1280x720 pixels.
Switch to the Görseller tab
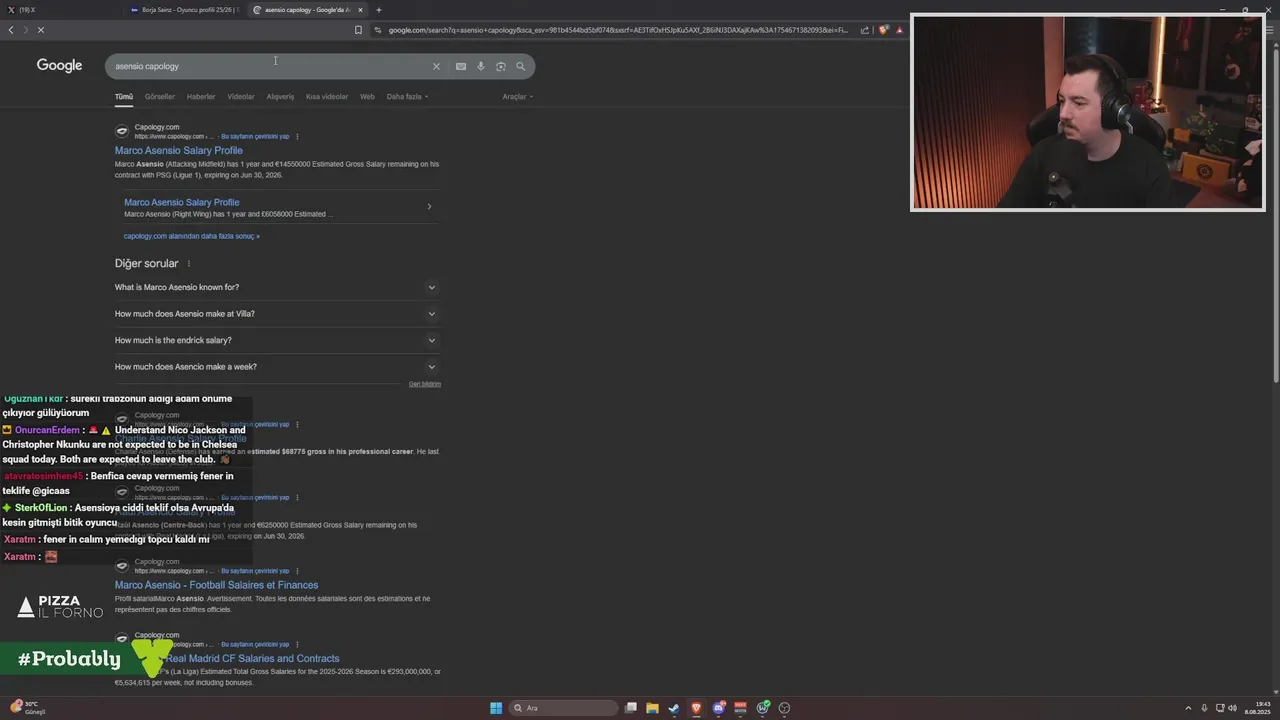[x=160, y=97]
